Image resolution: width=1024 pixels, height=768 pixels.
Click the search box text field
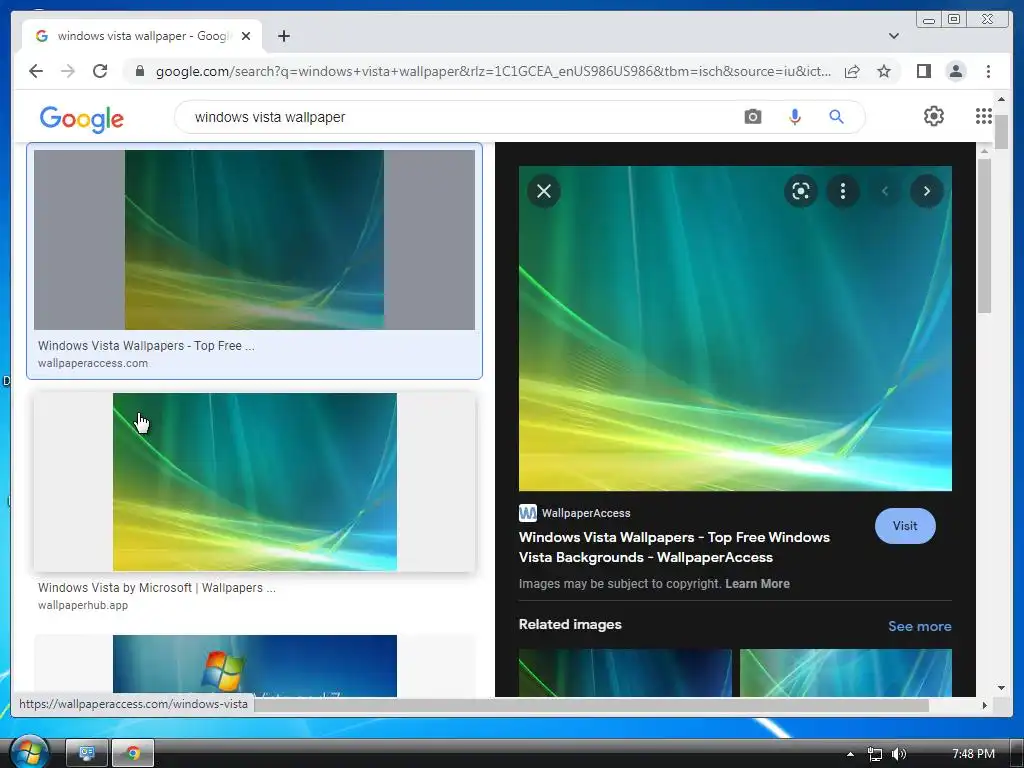pos(457,117)
